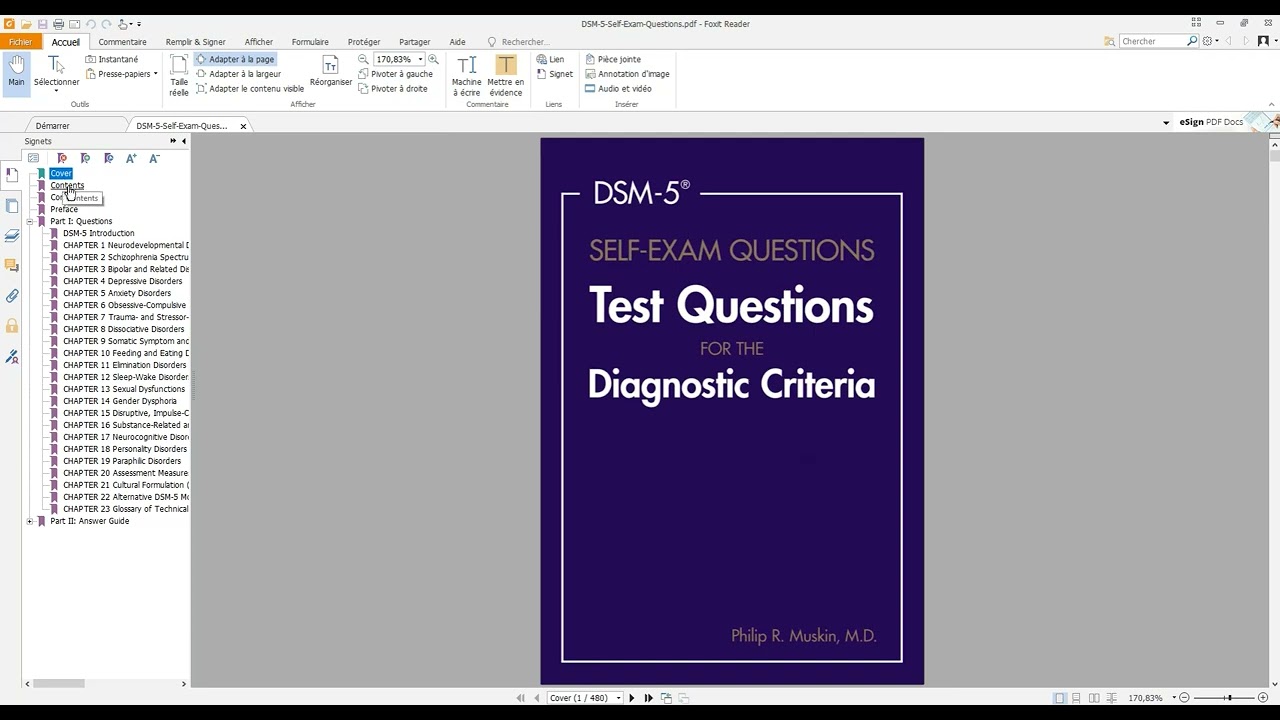Go to DSM-5 Introduction bookmark
The height and width of the screenshot is (720, 1280).
[98, 233]
